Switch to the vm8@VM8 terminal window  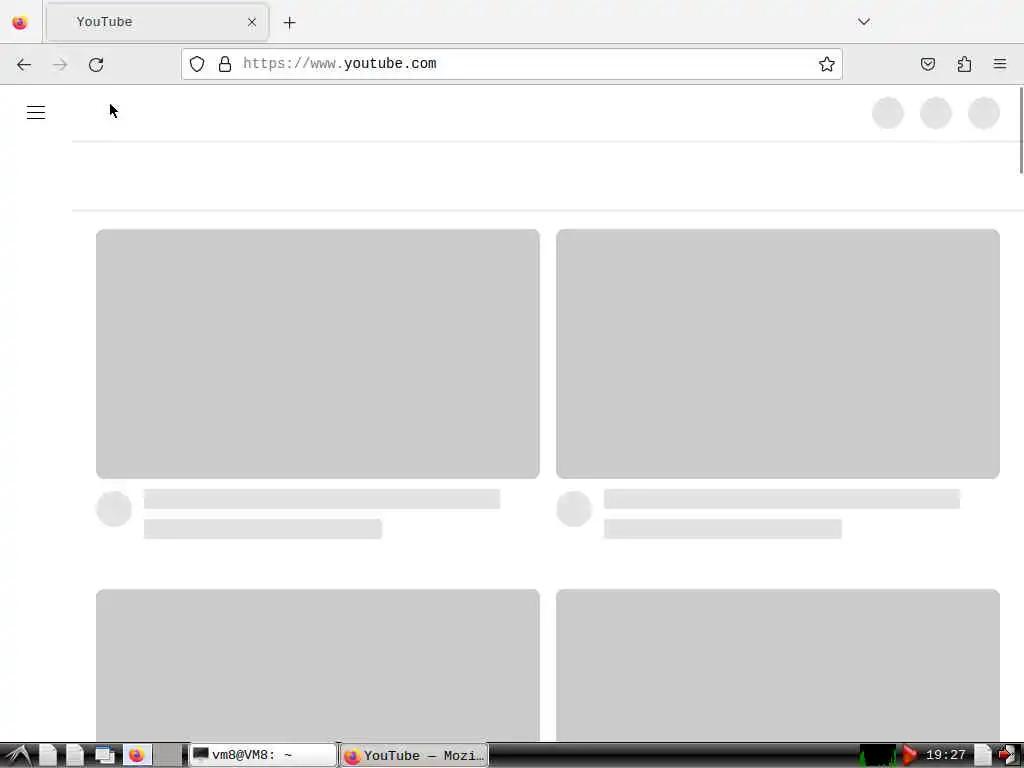[263, 756]
